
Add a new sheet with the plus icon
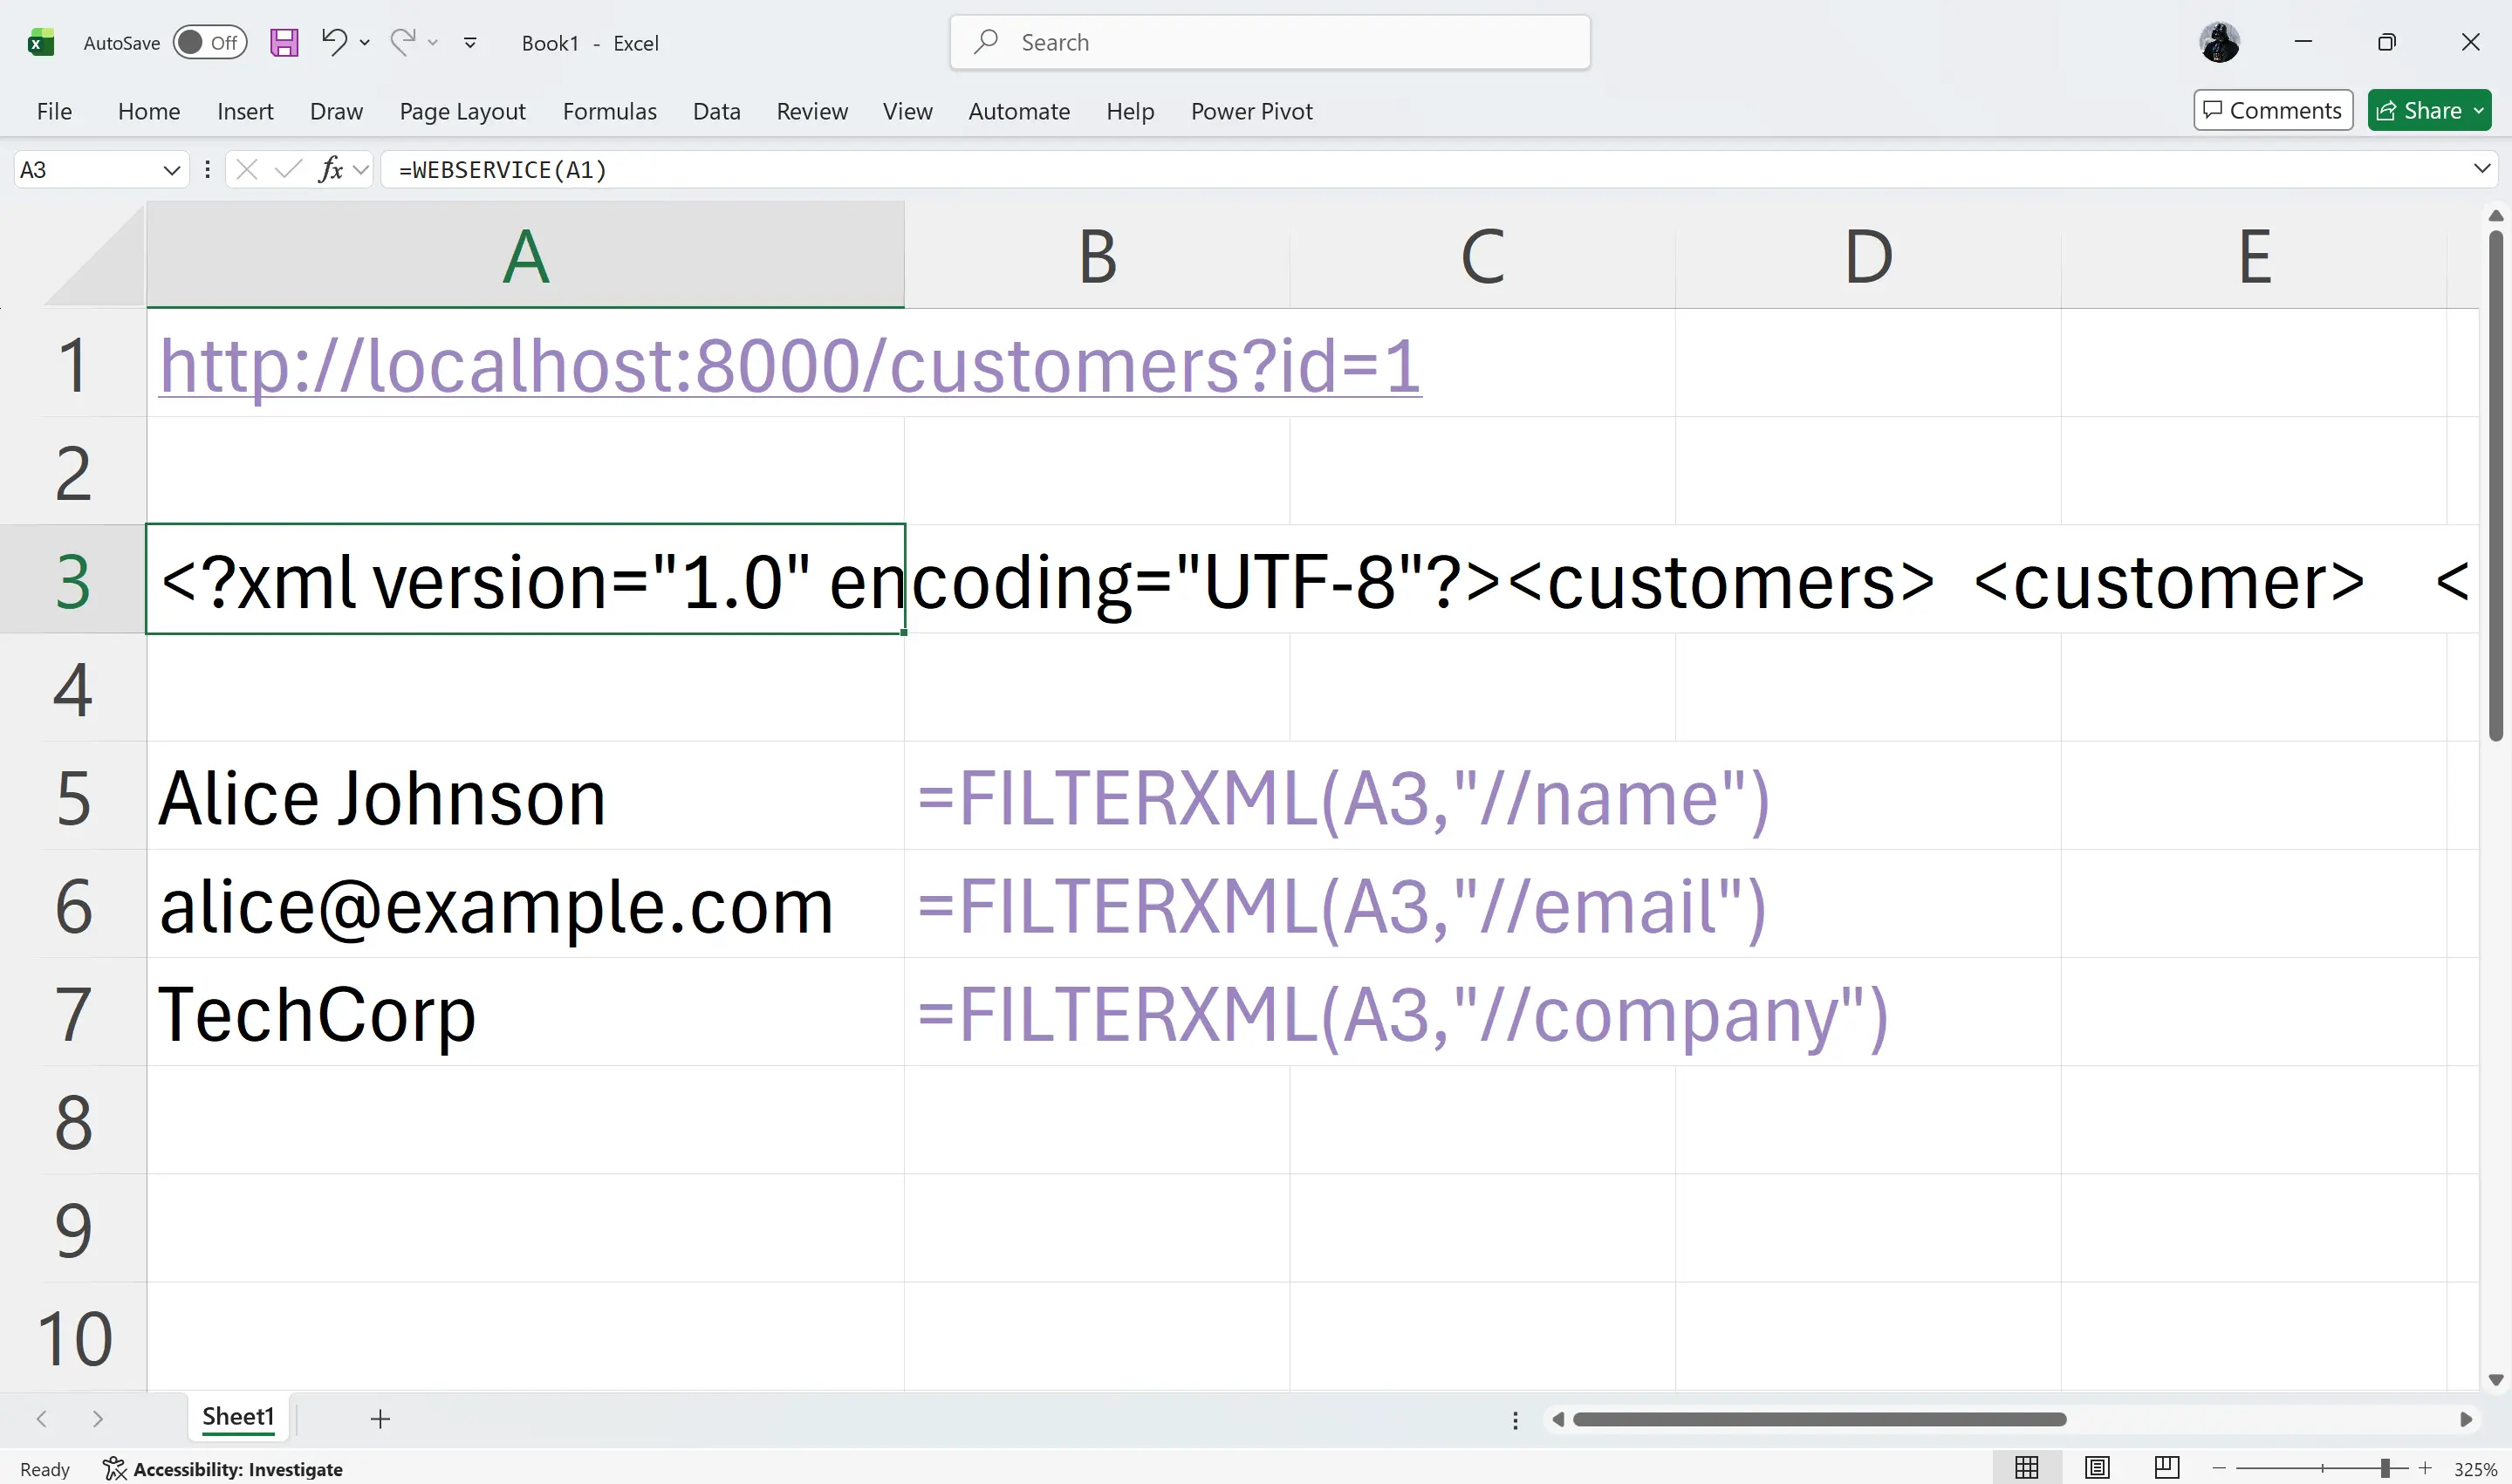point(380,1418)
